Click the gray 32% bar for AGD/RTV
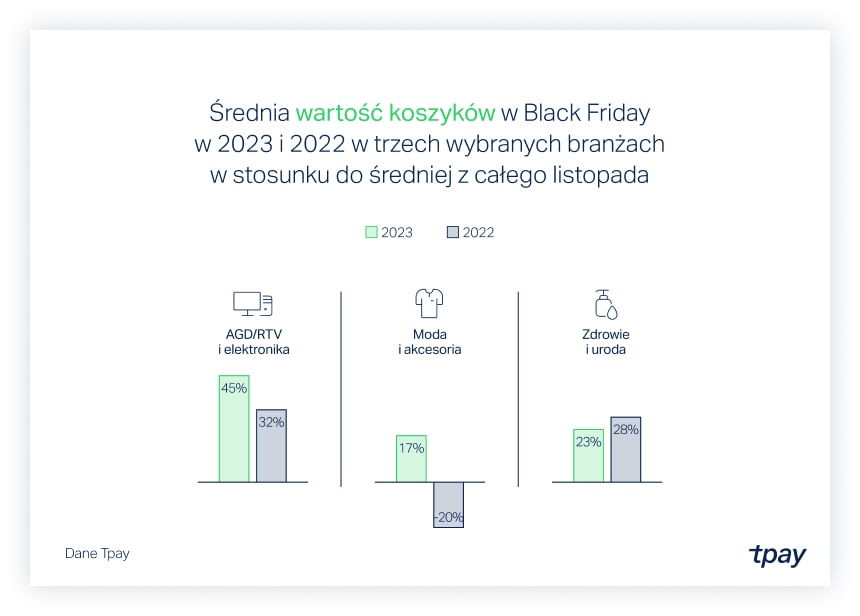 271,447
